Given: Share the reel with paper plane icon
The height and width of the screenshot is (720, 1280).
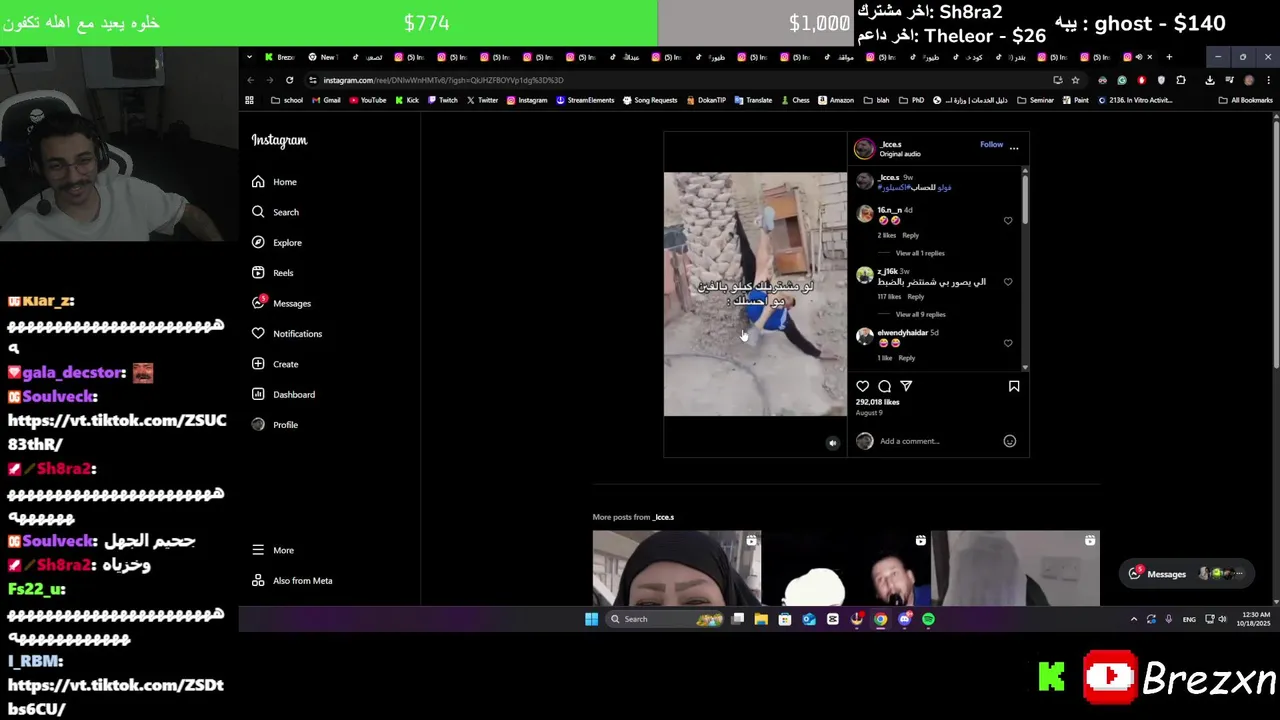Looking at the screenshot, I should (x=906, y=386).
